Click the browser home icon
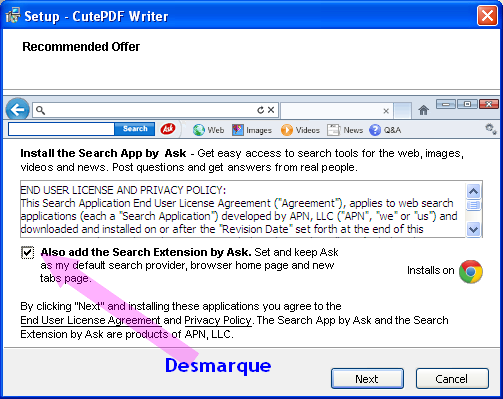Screen dimensions: 503x399 pos(423,110)
